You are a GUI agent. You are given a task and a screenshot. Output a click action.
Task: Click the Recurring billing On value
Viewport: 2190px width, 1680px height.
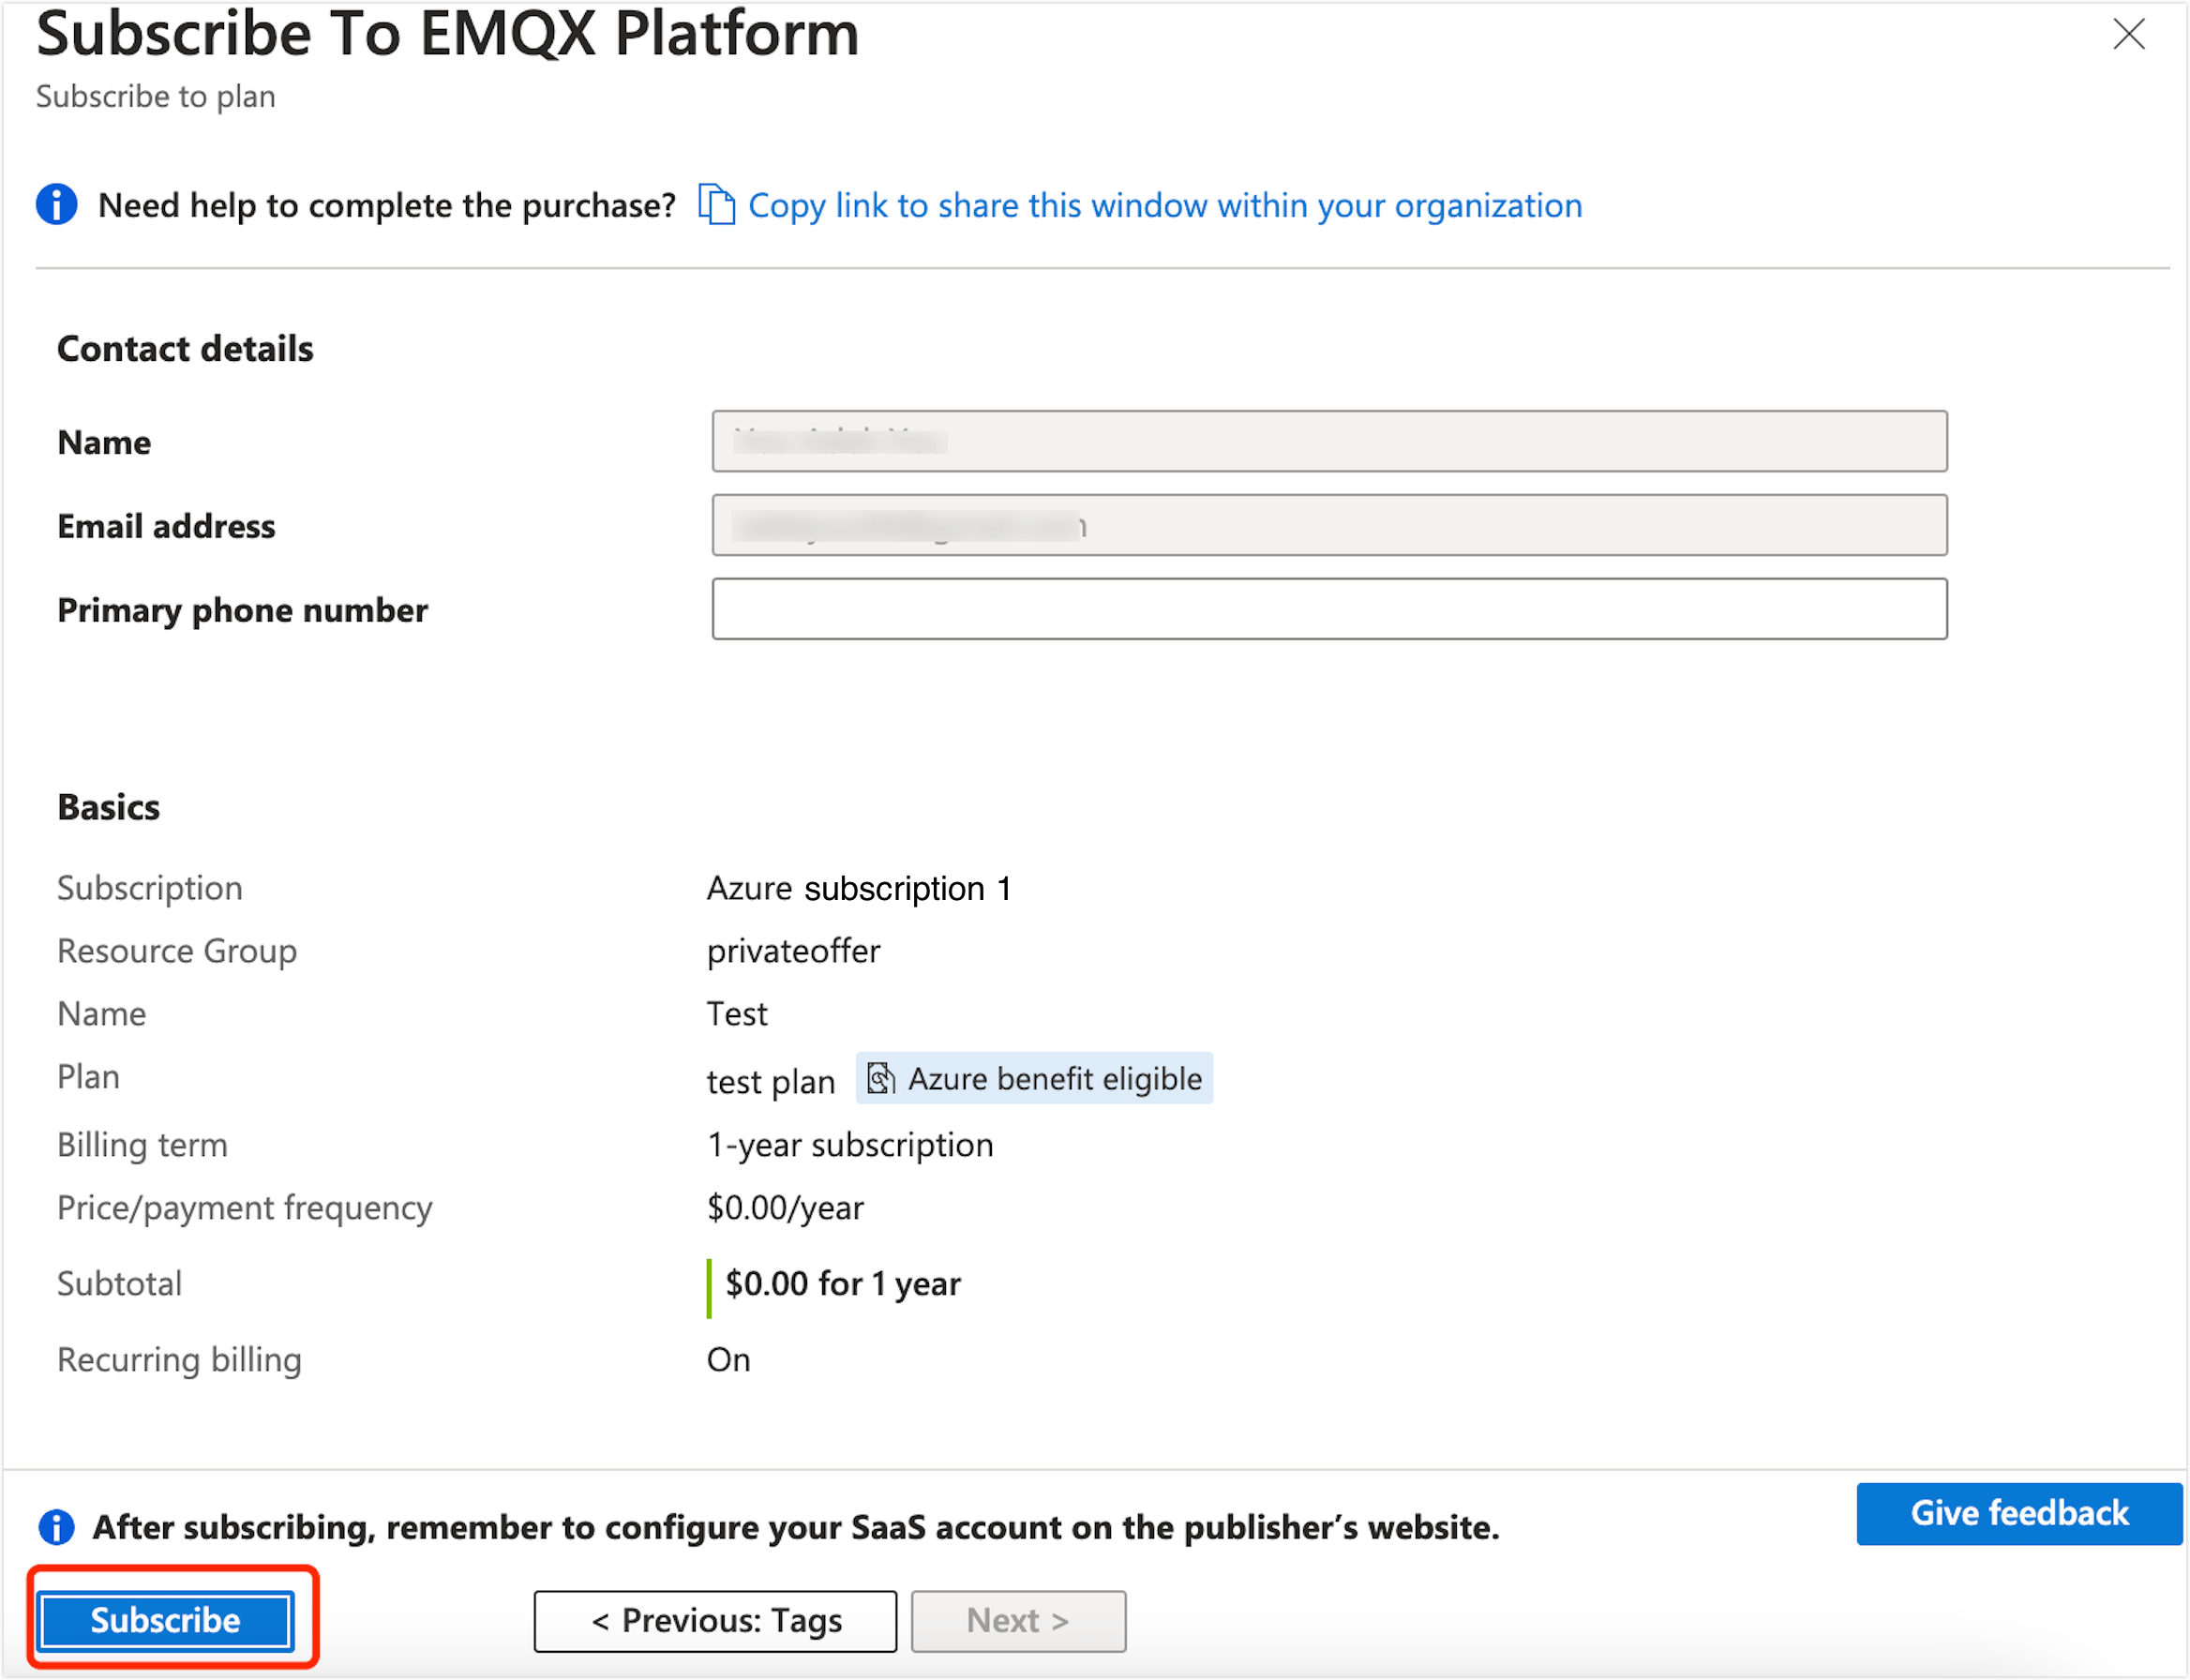728,1360
